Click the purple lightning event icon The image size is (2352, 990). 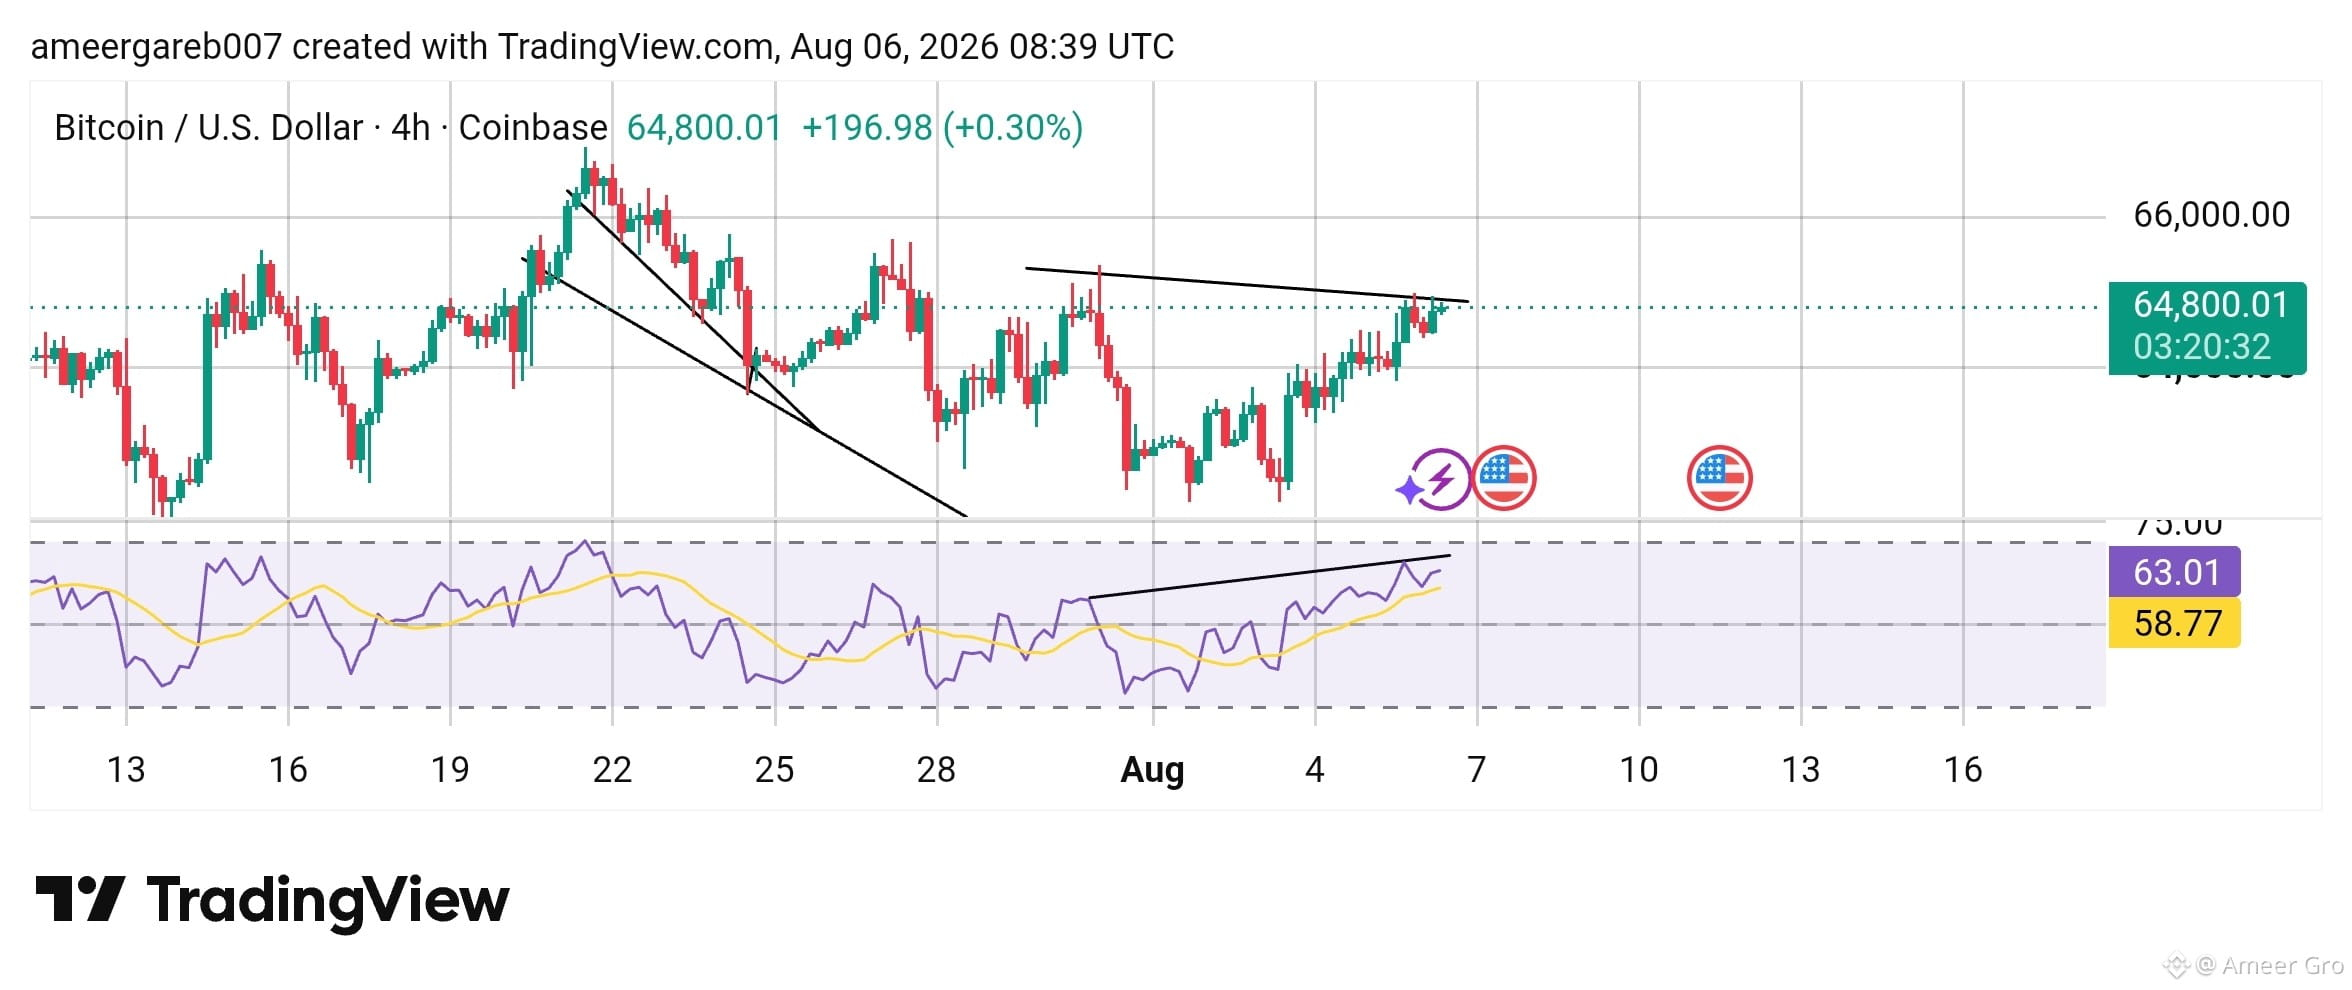pyautogui.click(x=1441, y=478)
